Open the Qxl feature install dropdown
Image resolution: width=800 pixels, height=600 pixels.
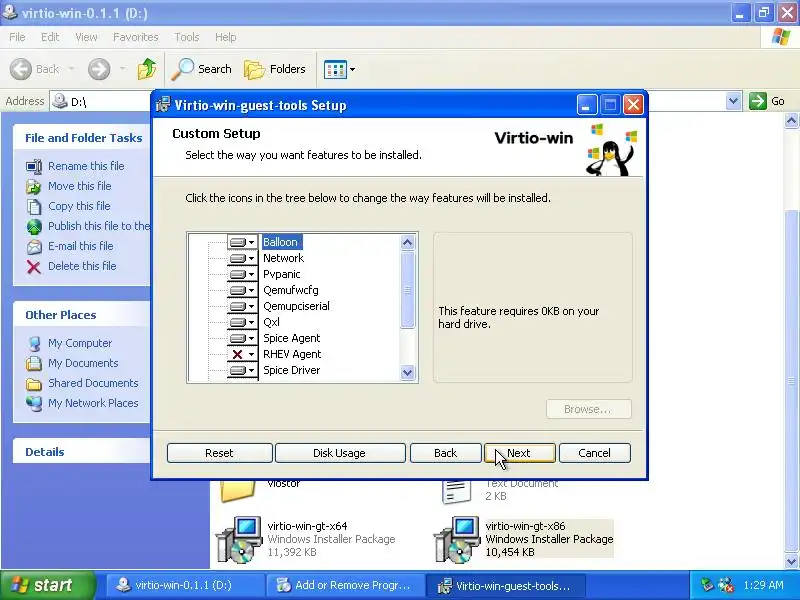coord(242,322)
